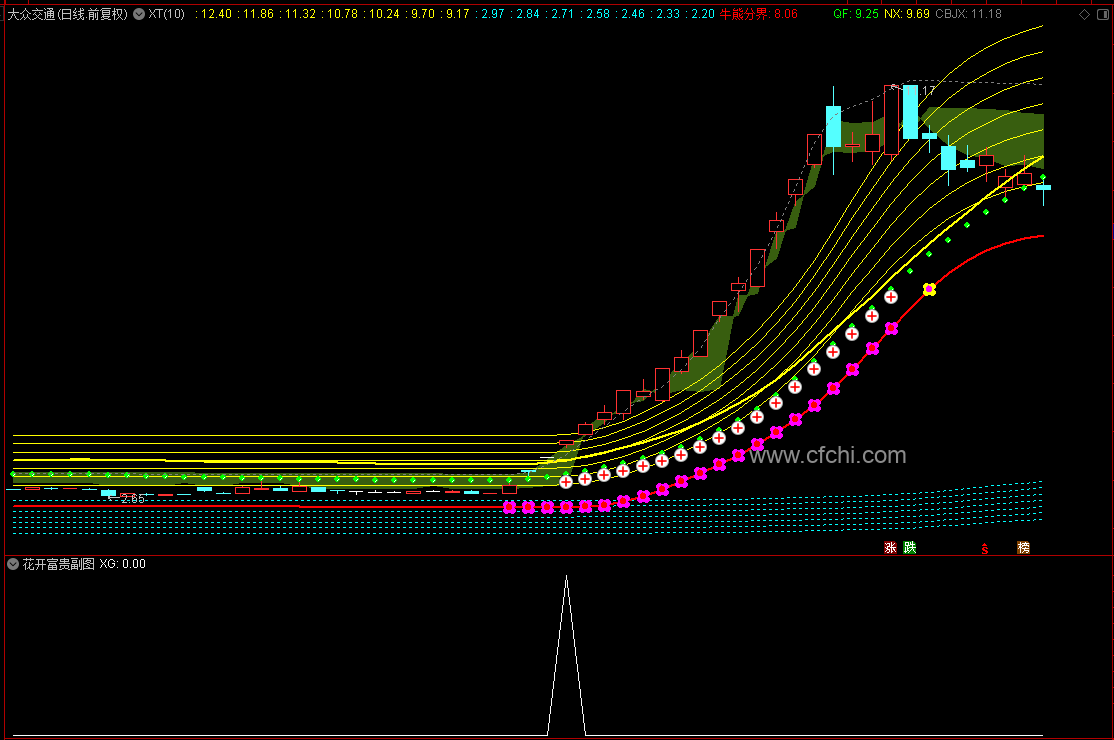Expand the 花开富贵副图 sub-chart indicator menu

[13, 564]
